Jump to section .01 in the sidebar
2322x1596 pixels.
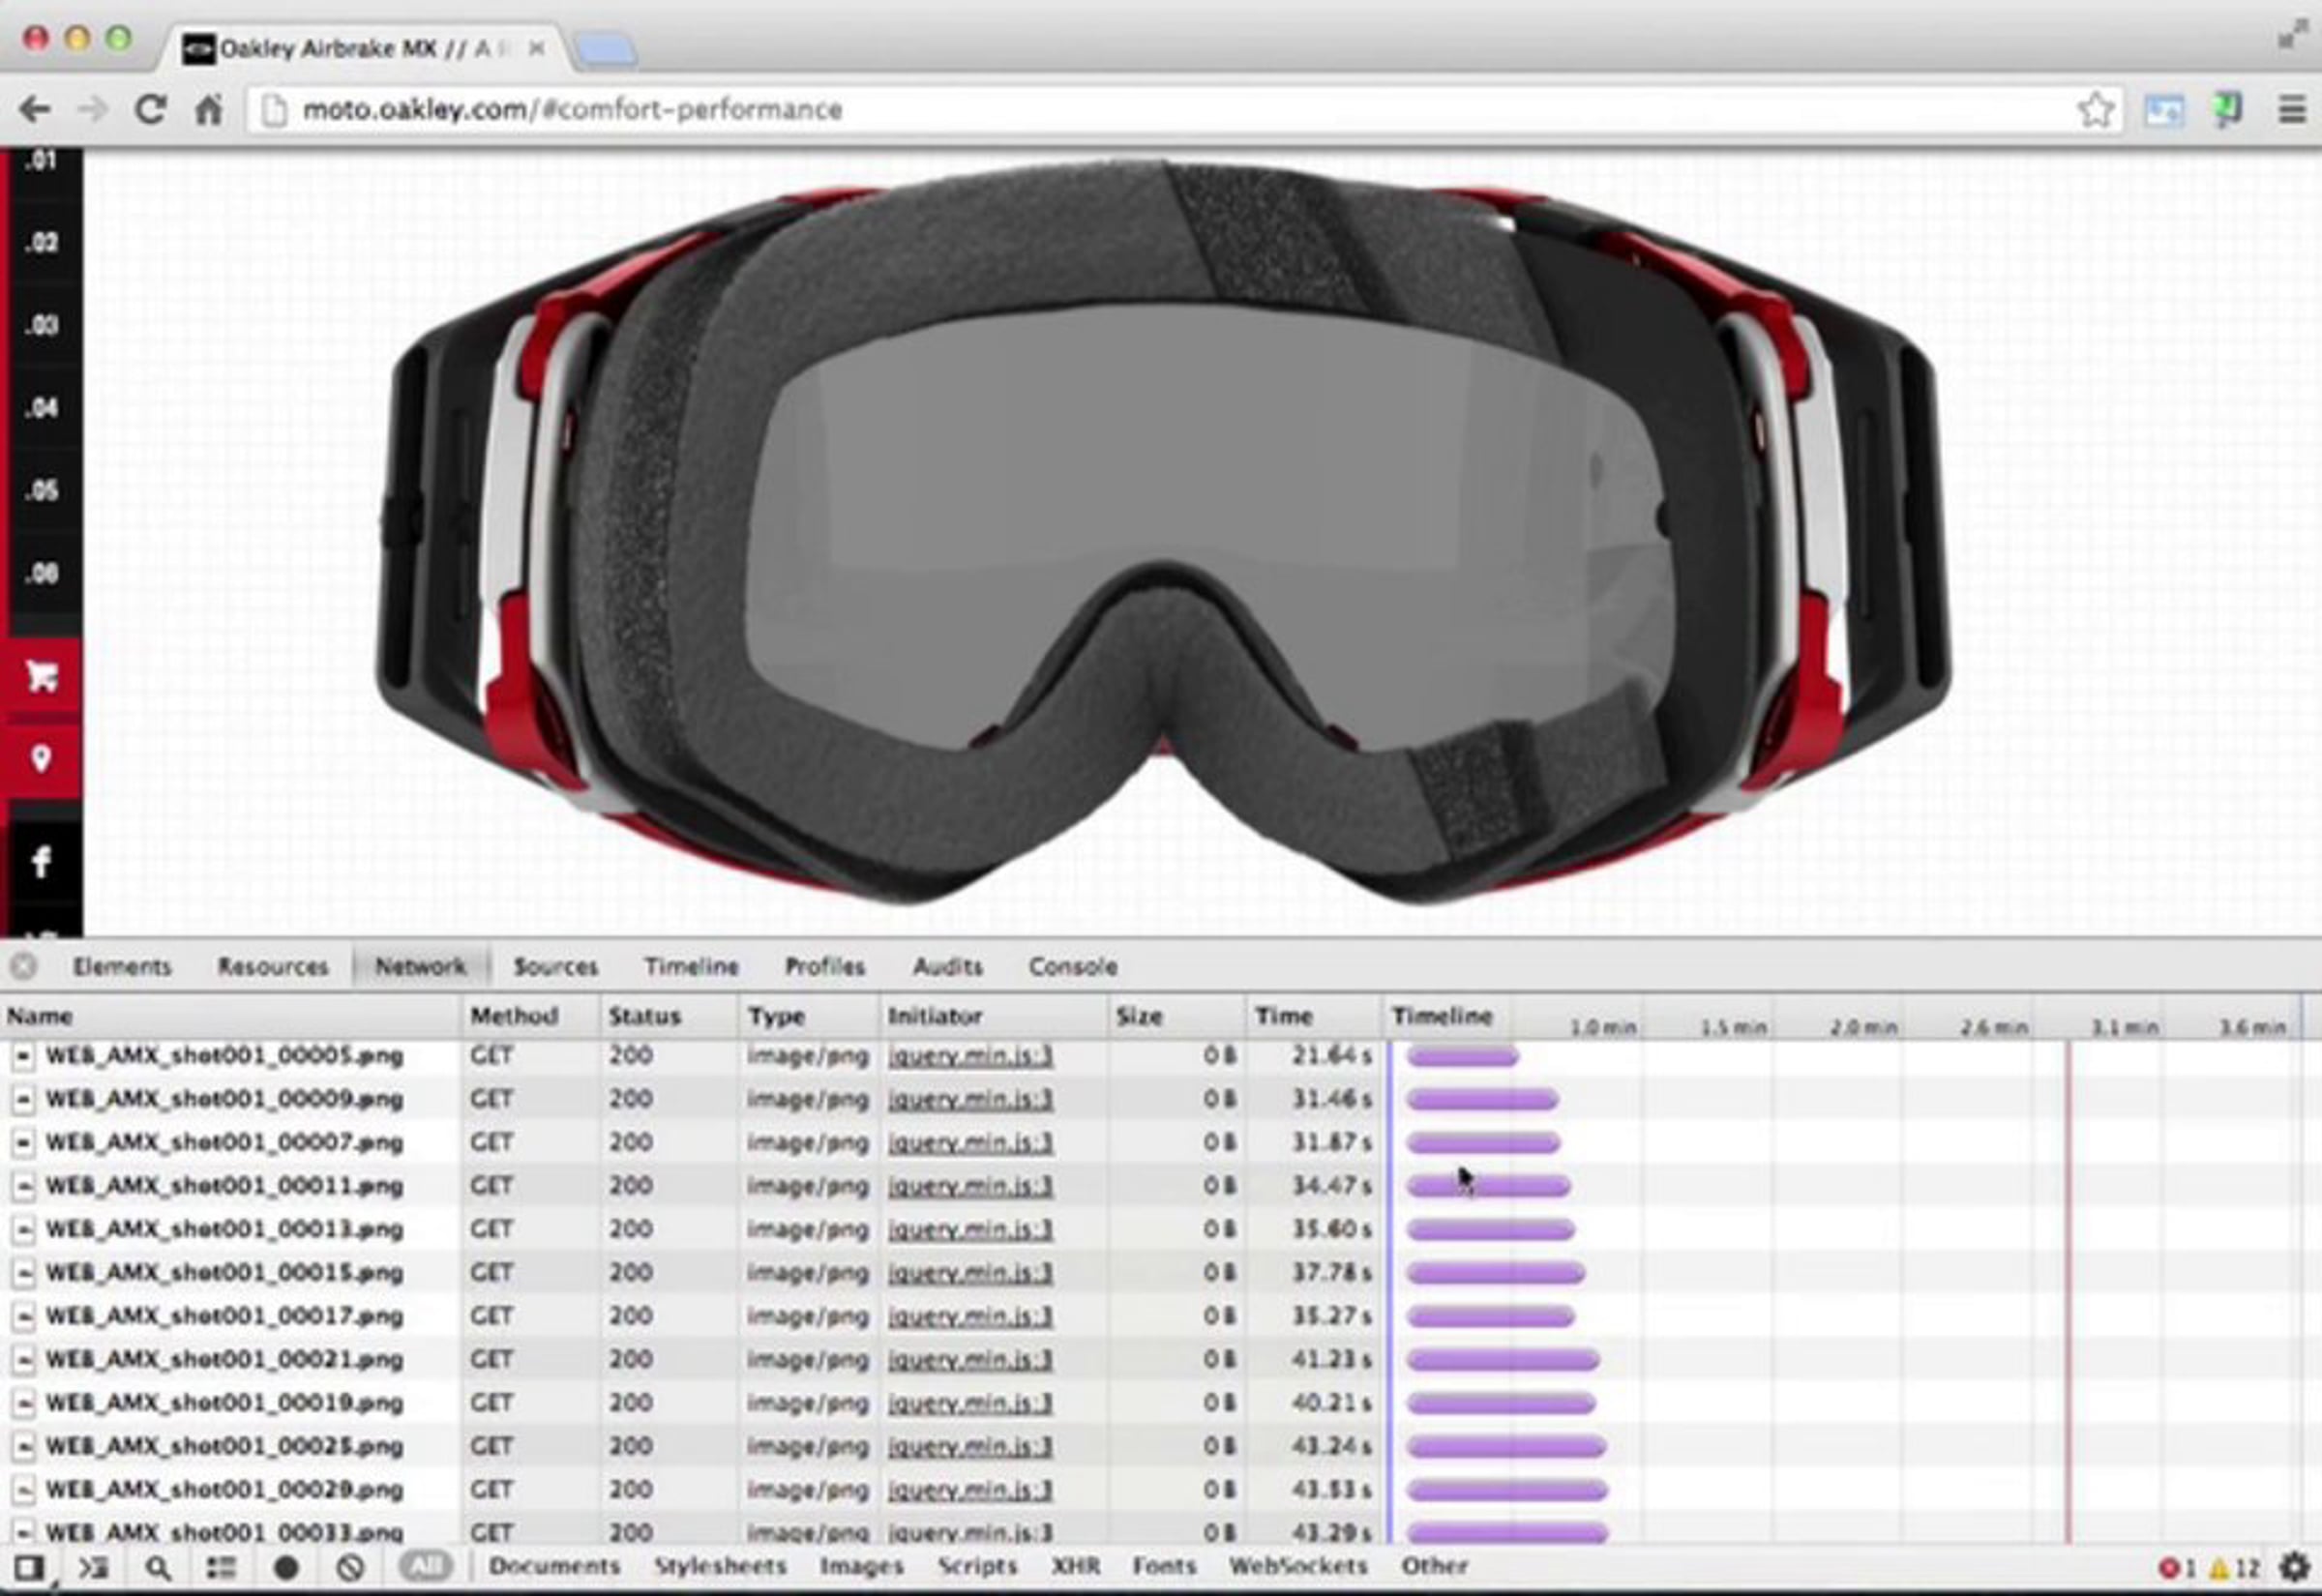point(41,160)
